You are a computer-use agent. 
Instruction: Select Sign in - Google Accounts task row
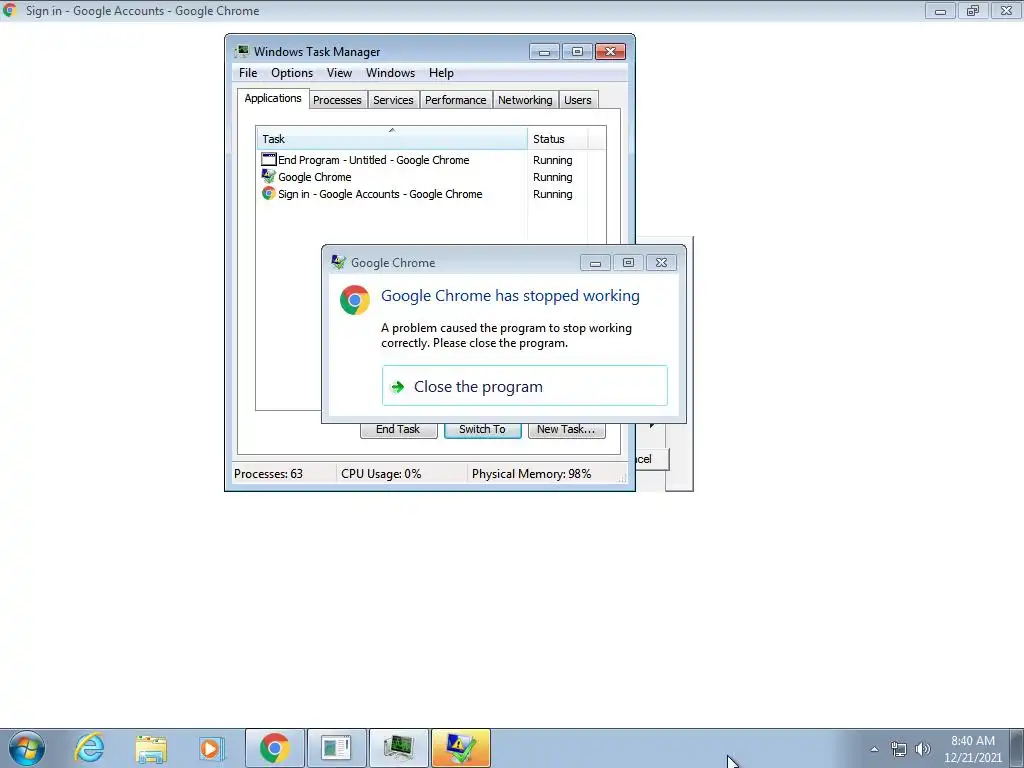tap(379, 194)
